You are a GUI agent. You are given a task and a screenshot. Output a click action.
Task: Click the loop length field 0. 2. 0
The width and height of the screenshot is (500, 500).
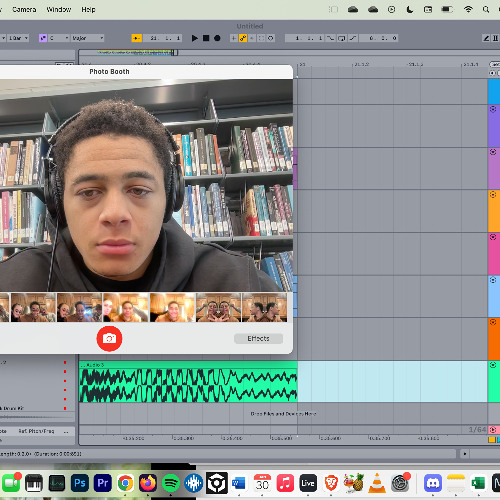379,38
